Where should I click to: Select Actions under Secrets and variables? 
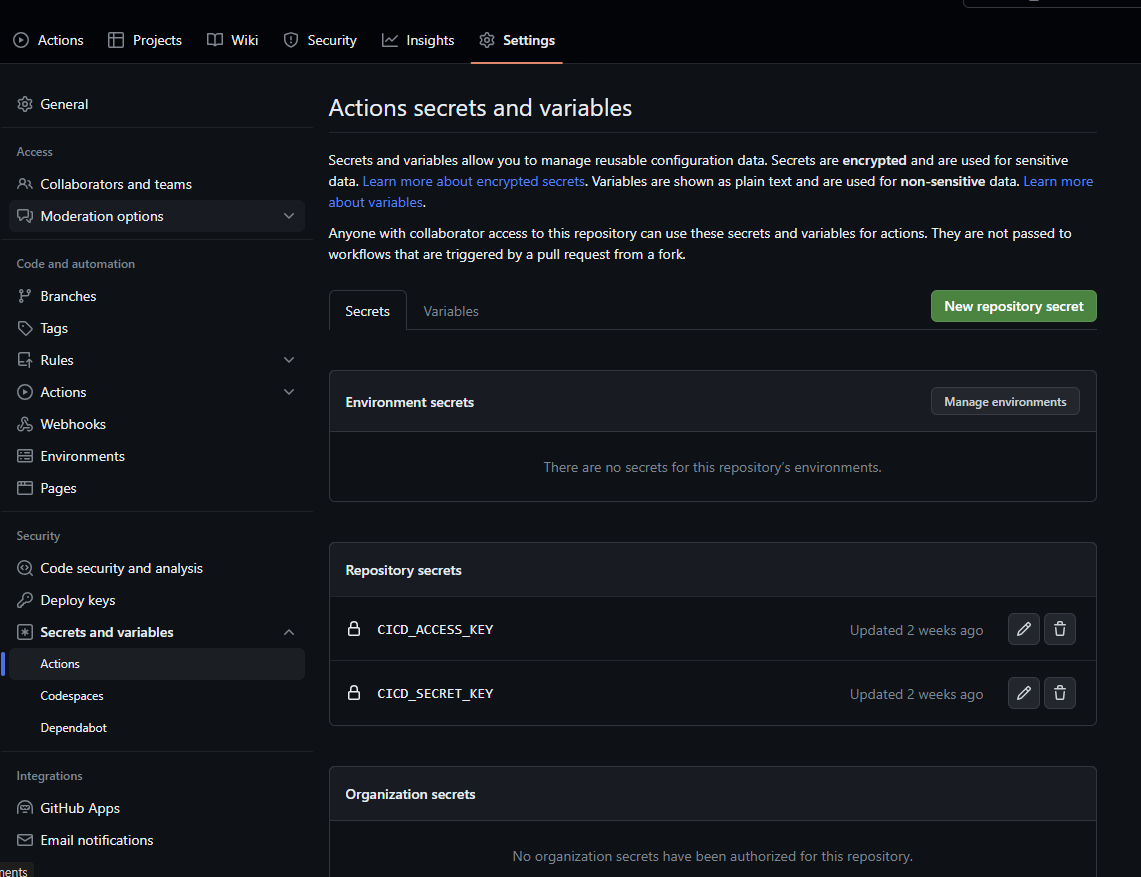pos(157,664)
